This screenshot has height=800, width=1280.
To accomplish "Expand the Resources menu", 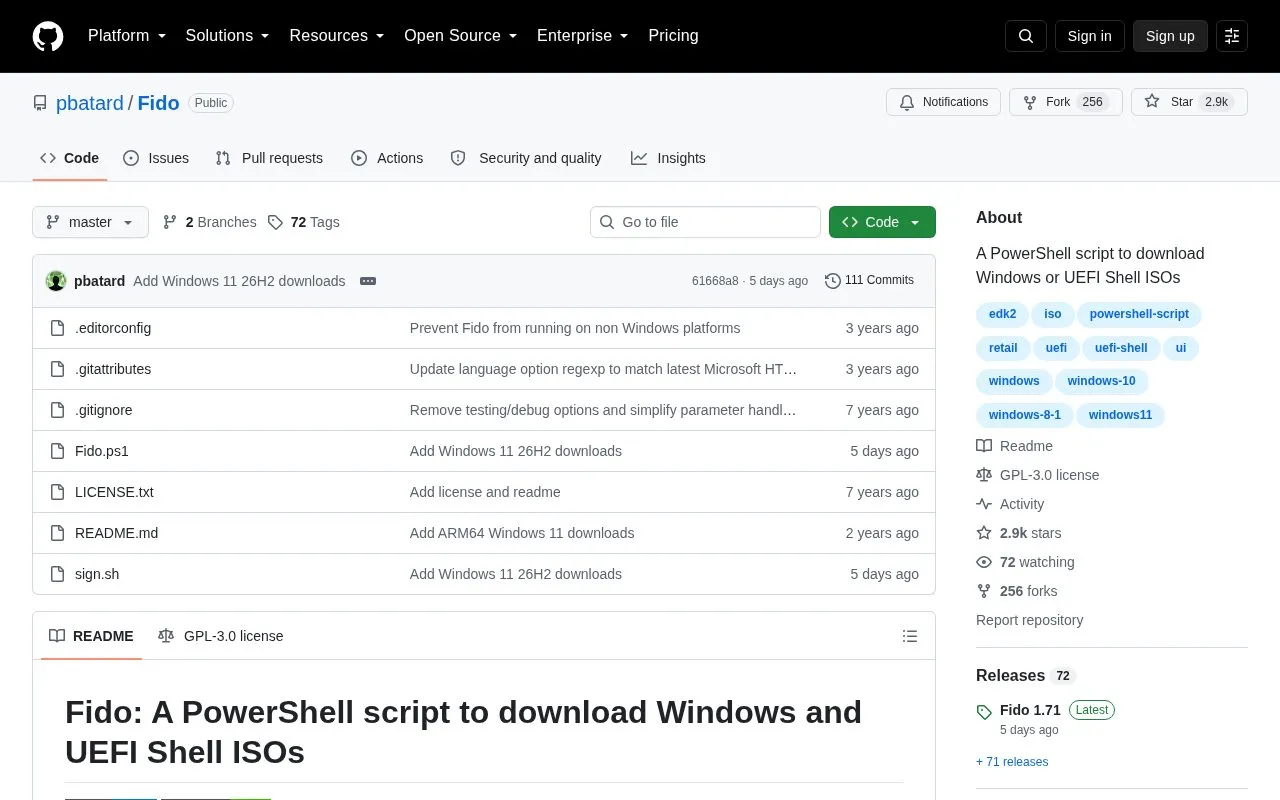I will click(x=337, y=36).
